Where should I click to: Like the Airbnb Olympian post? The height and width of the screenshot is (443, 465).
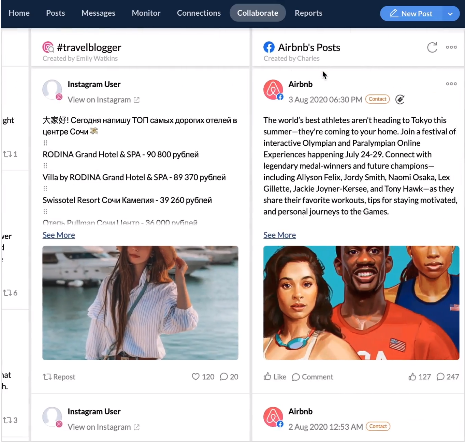[x=275, y=377]
